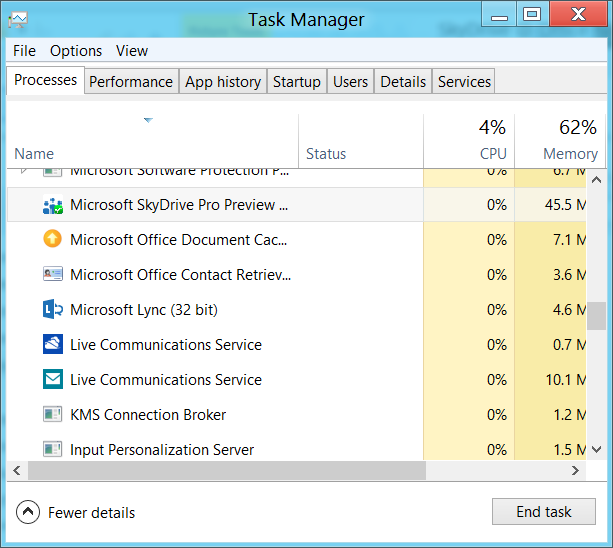
Task: Open the View menu
Action: (132, 51)
